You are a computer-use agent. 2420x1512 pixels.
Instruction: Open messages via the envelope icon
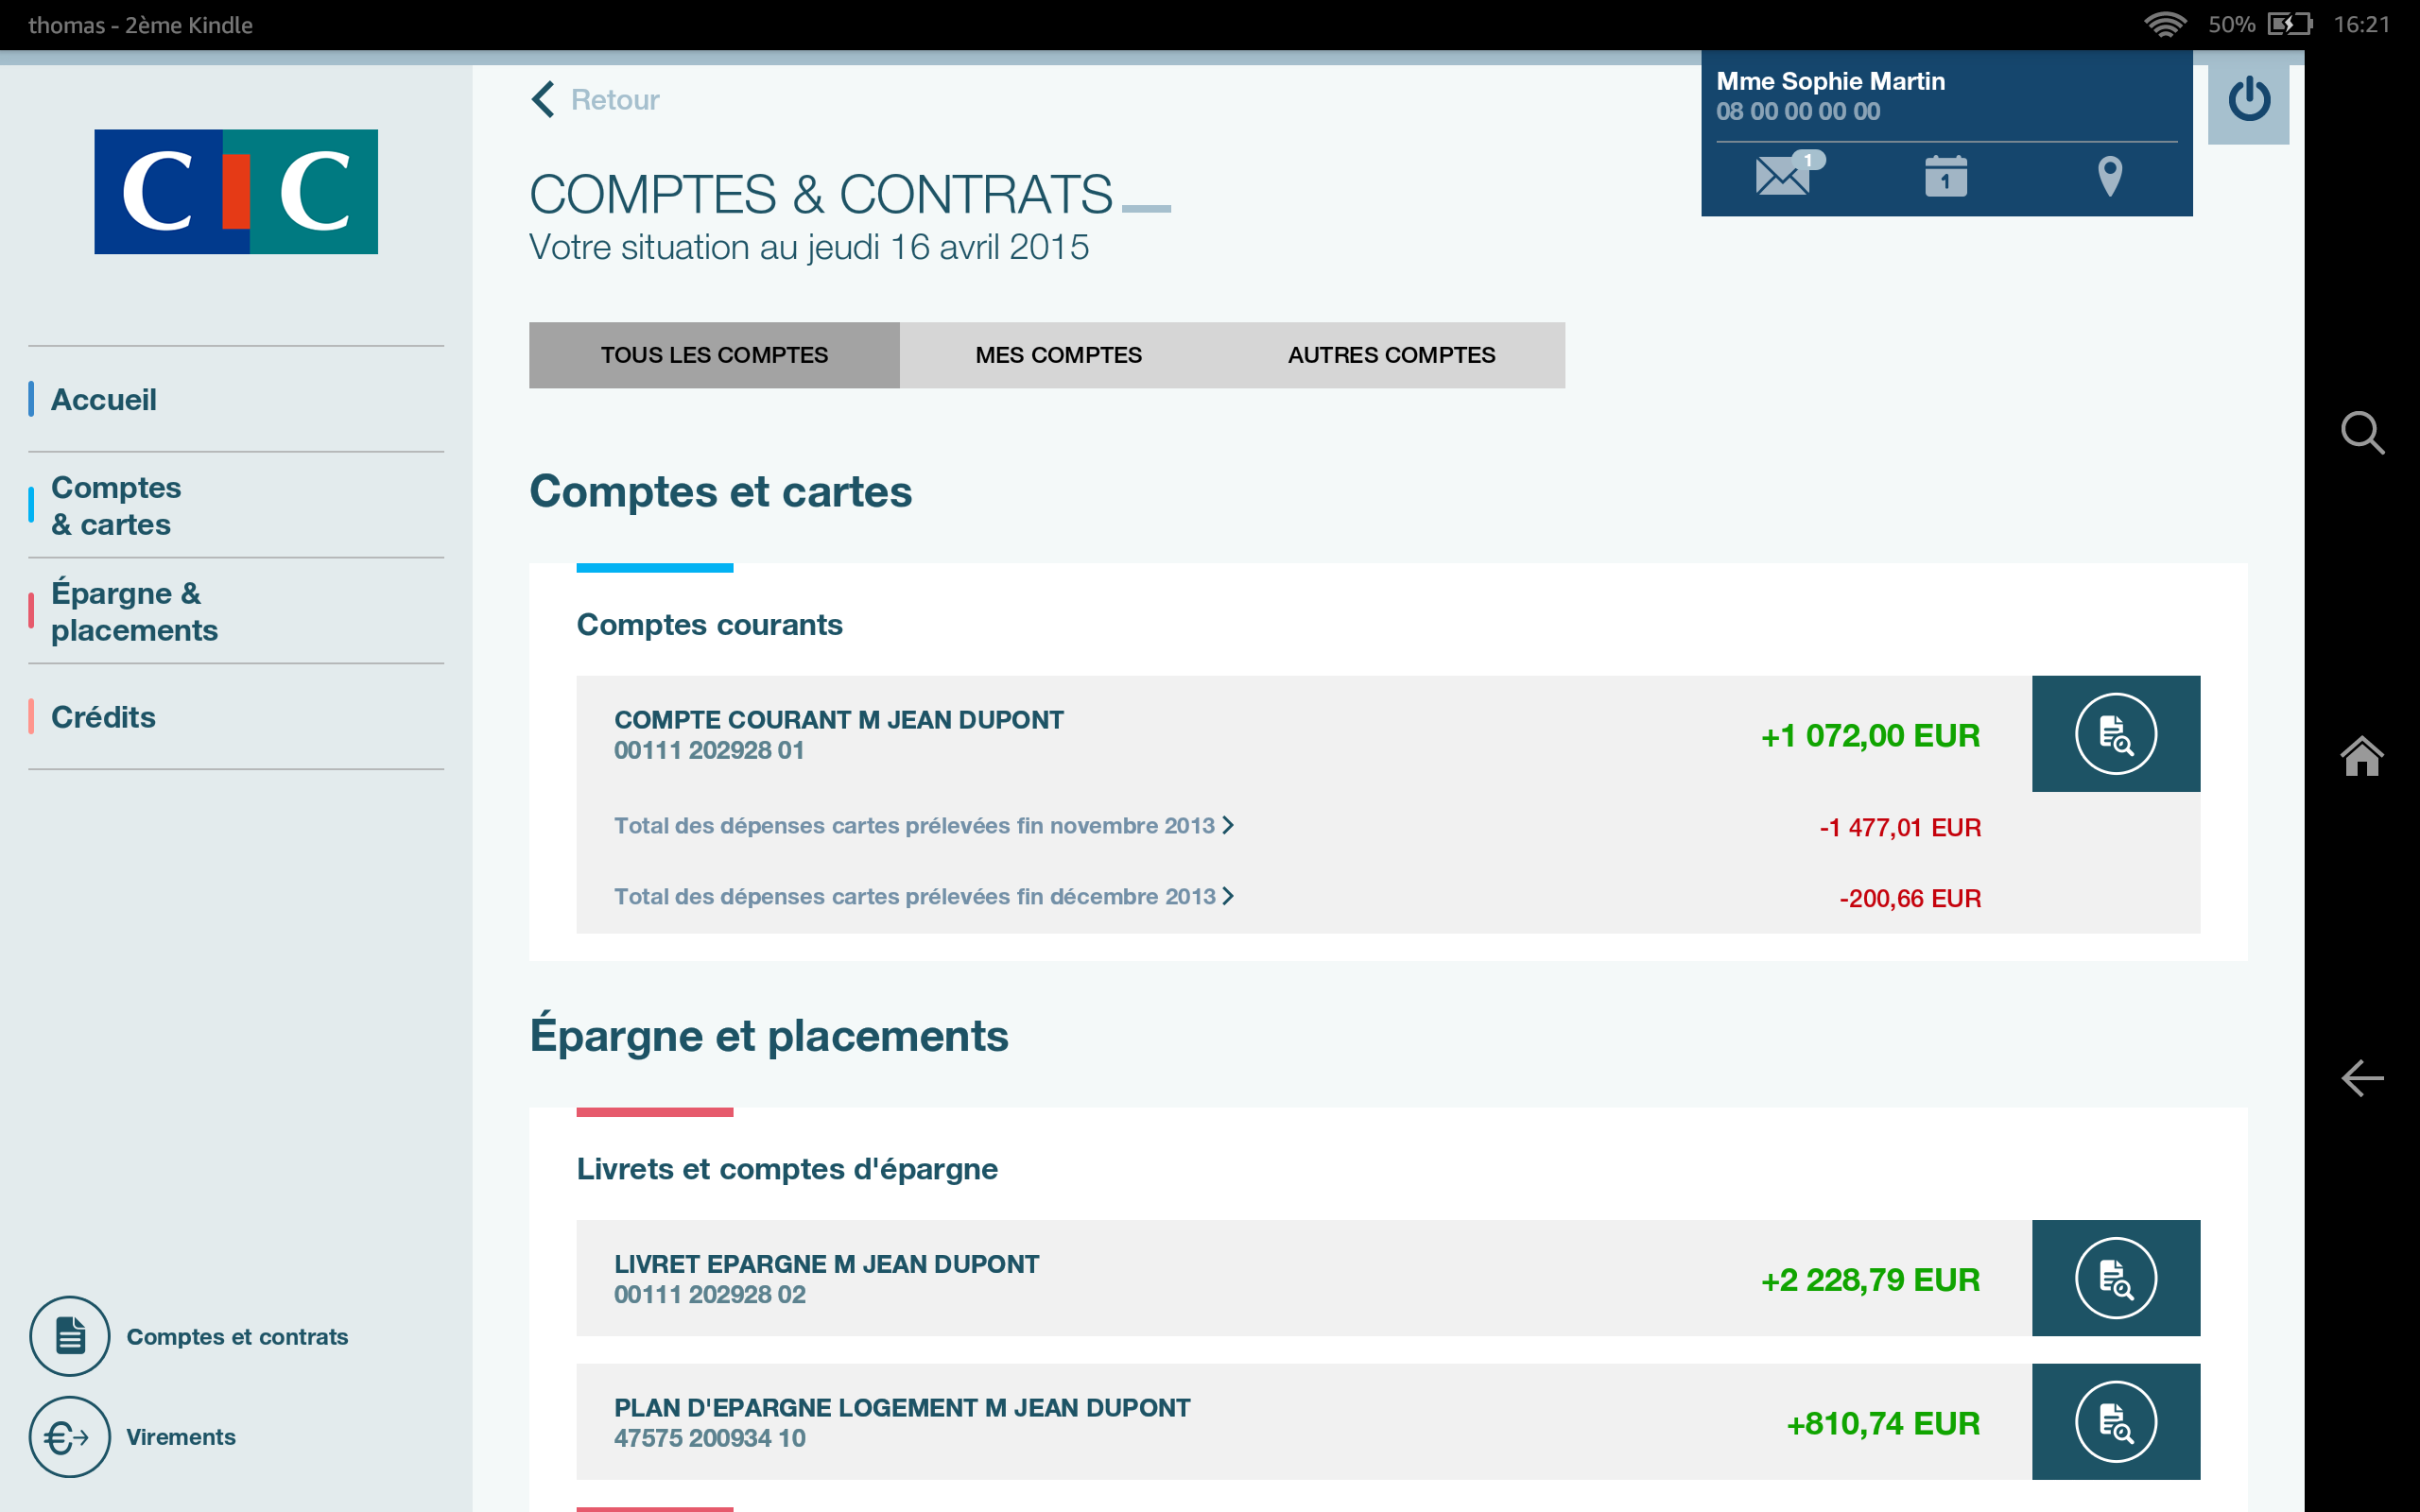coord(1784,176)
